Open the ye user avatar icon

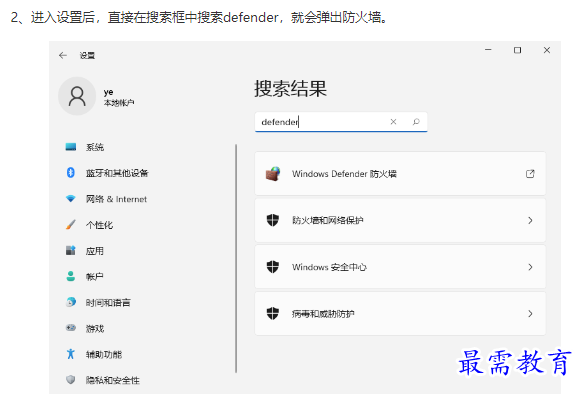(x=77, y=96)
